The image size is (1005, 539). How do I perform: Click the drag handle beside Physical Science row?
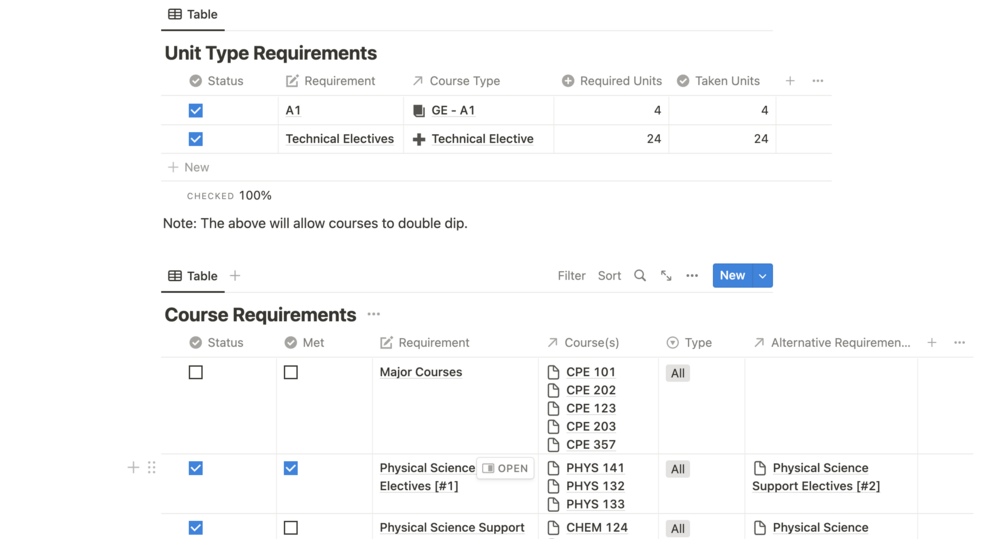pyautogui.click(x=152, y=467)
